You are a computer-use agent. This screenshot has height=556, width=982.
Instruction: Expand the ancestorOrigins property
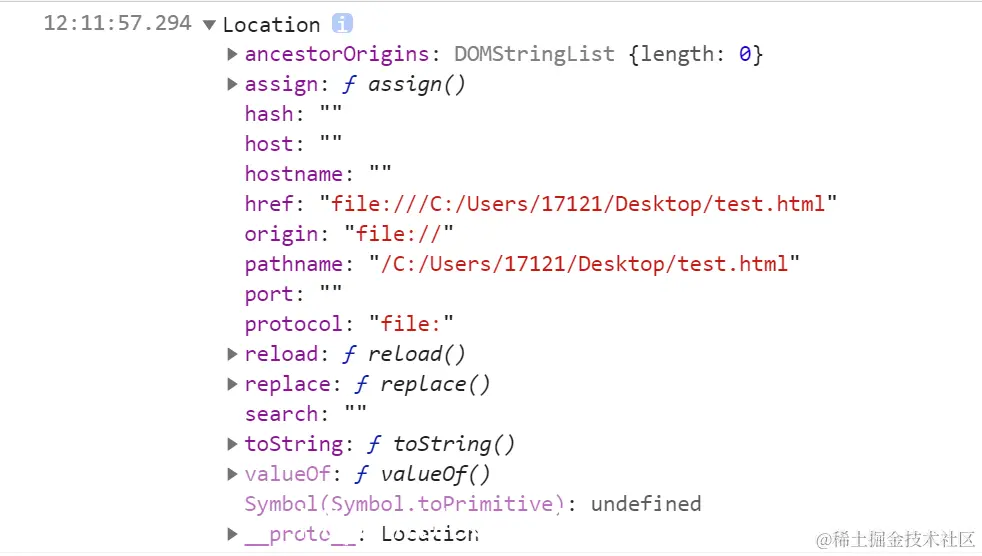tap(232, 54)
